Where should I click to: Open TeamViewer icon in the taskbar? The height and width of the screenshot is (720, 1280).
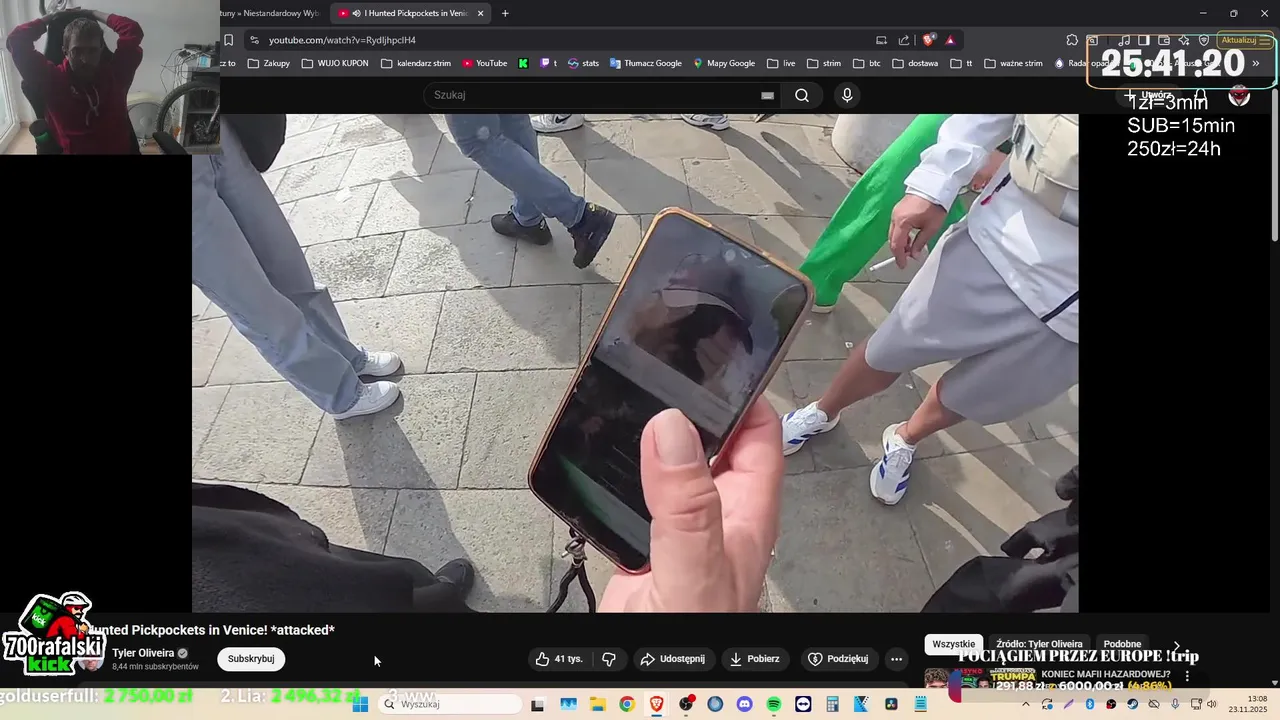803,704
